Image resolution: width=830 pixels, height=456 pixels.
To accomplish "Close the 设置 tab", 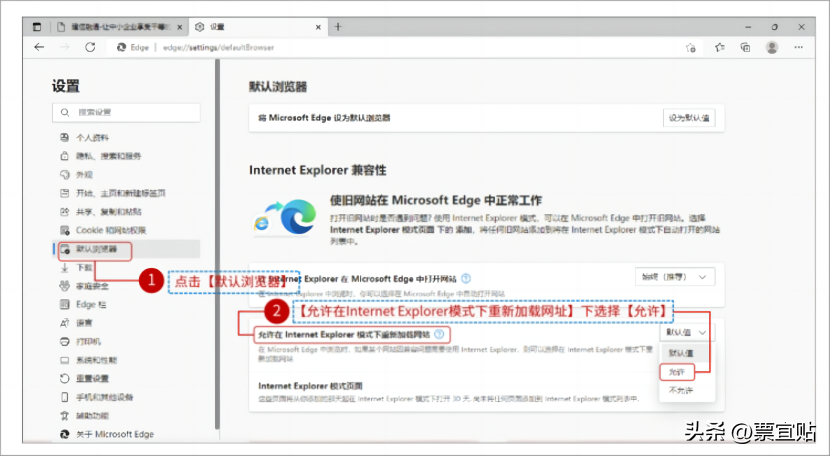I will tap(318, 27).
